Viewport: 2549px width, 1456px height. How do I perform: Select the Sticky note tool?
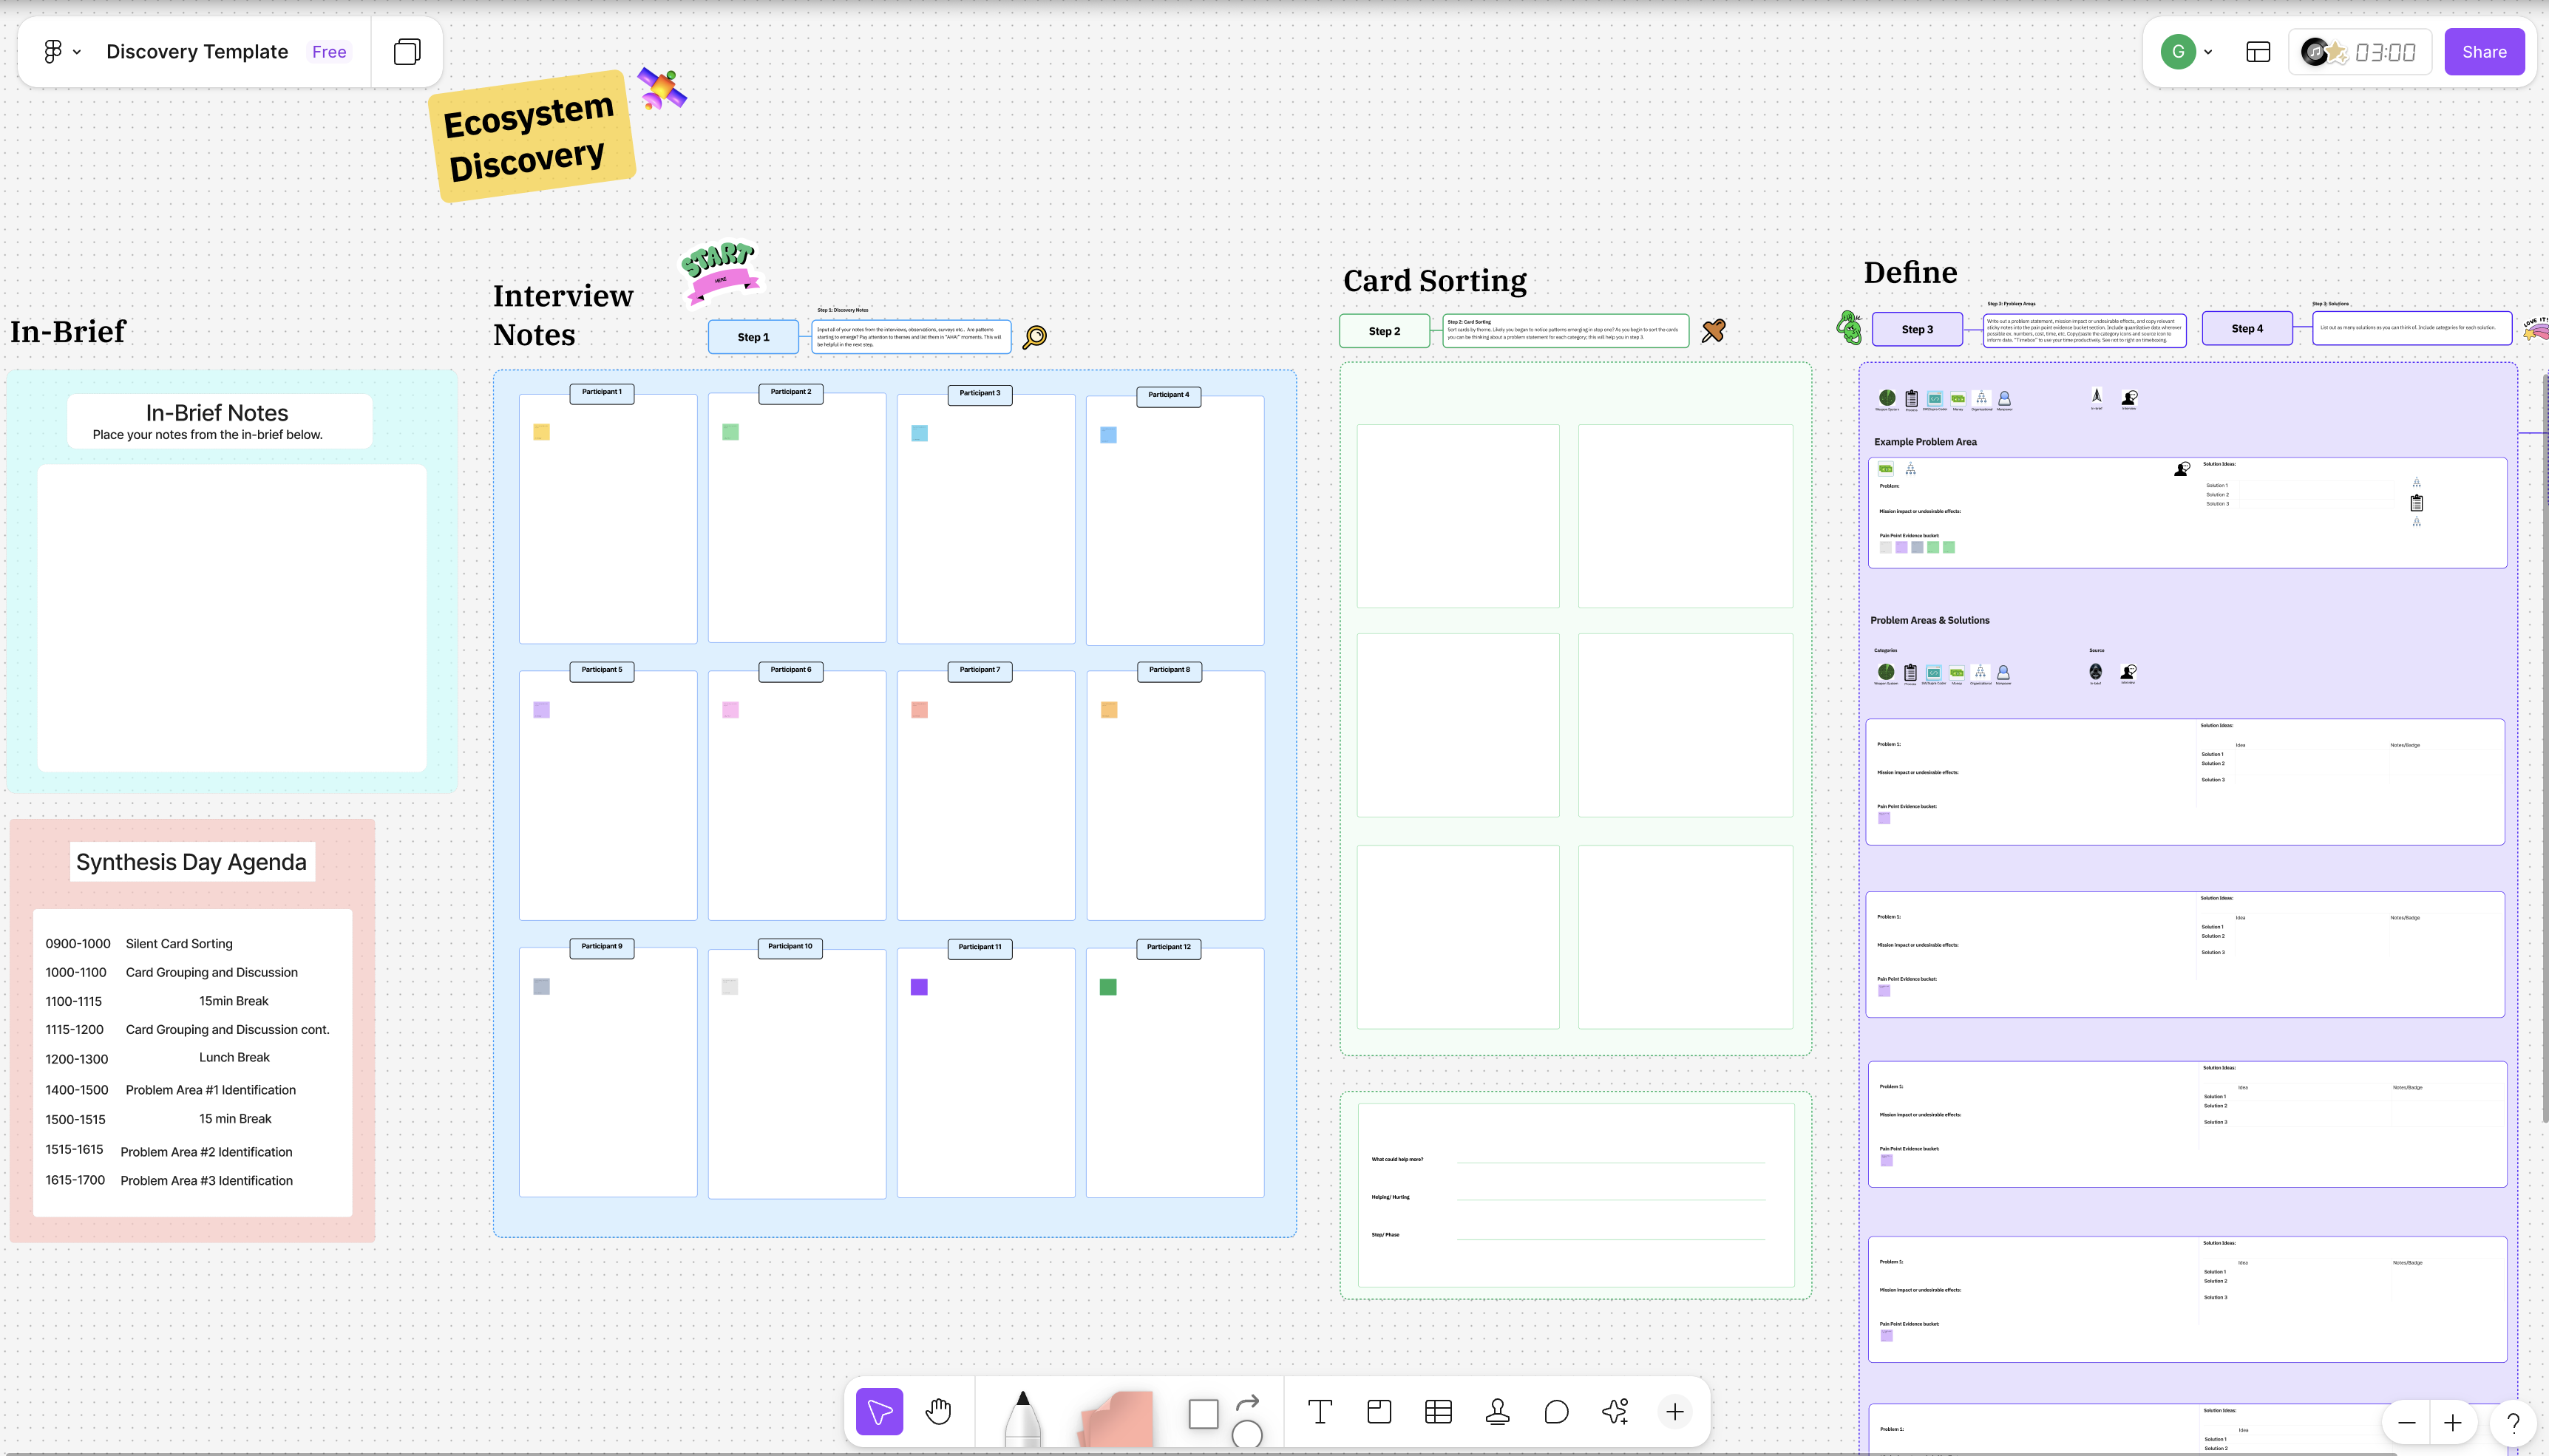click(x=1117, y=1418)
